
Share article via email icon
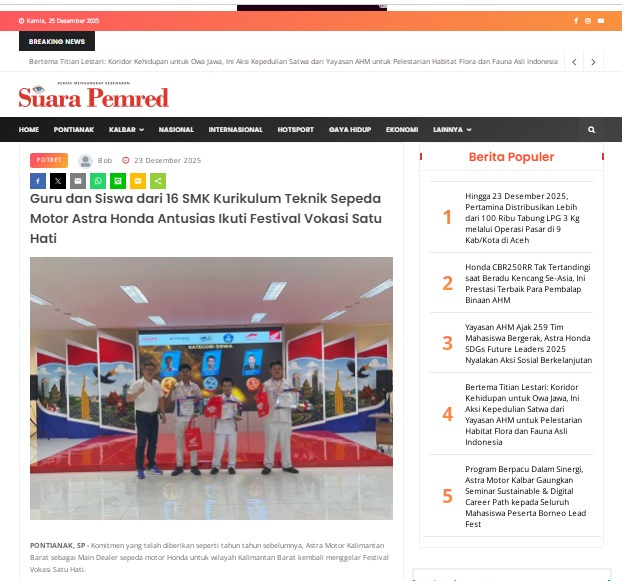point(78,181)
